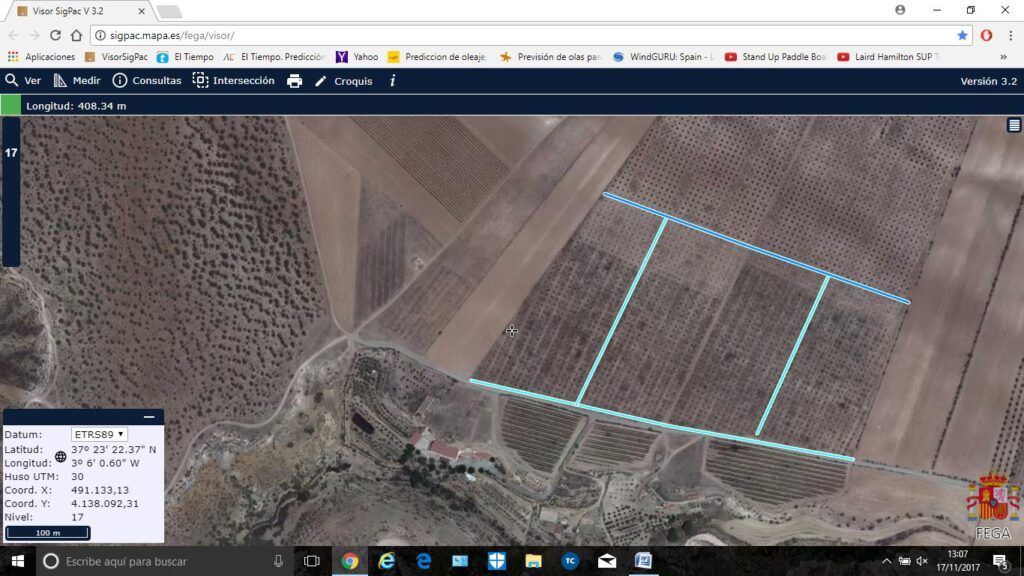
Task: Click the globe icon beside Latitud
Action: (61, 456)
